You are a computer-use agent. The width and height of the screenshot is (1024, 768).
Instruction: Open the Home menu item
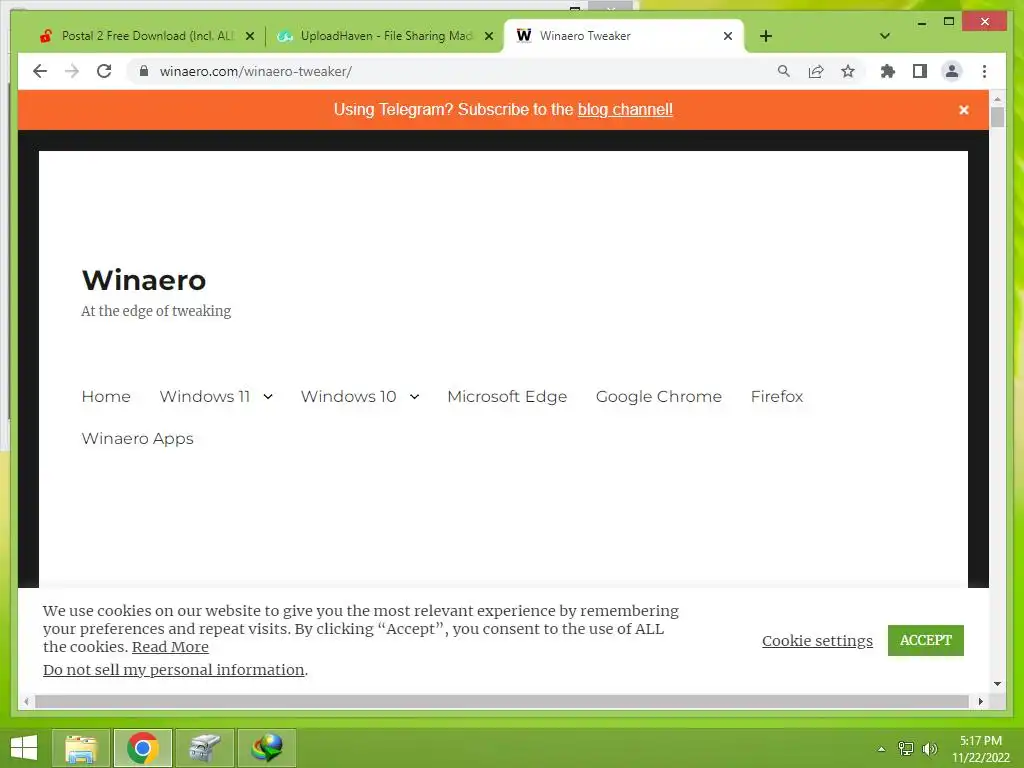point(106,396)
